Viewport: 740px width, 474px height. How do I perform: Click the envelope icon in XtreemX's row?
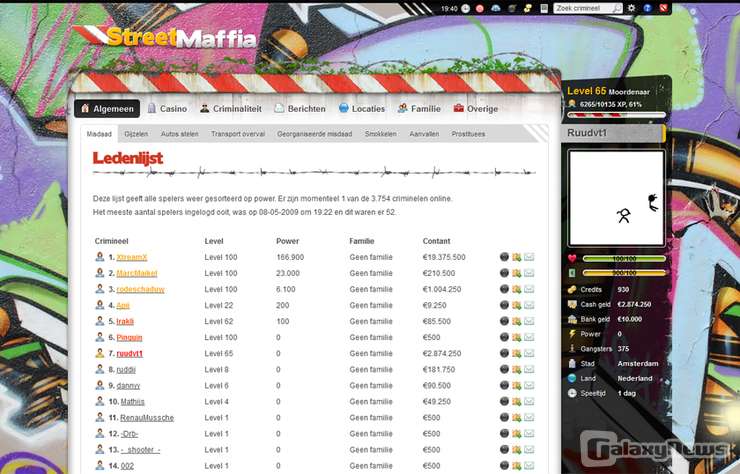(529, 257)
